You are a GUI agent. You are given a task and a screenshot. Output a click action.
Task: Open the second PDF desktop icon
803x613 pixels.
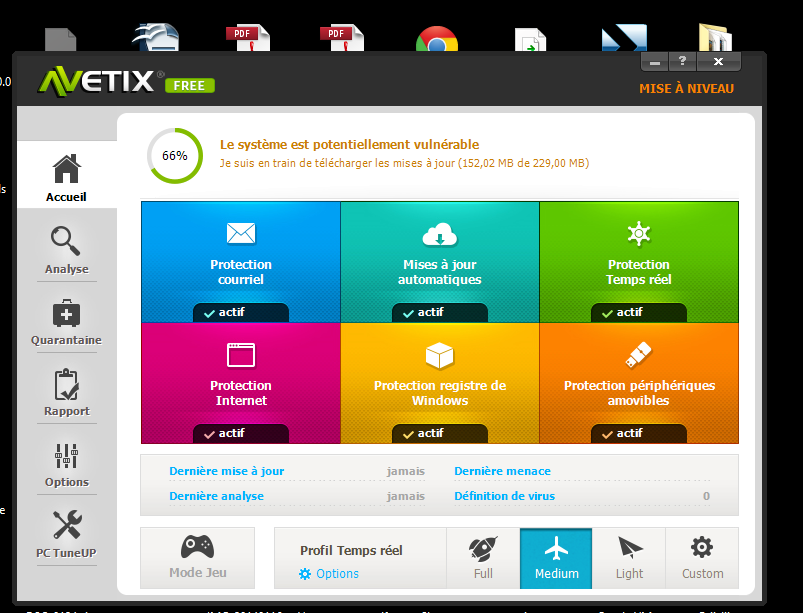[342, 38]
